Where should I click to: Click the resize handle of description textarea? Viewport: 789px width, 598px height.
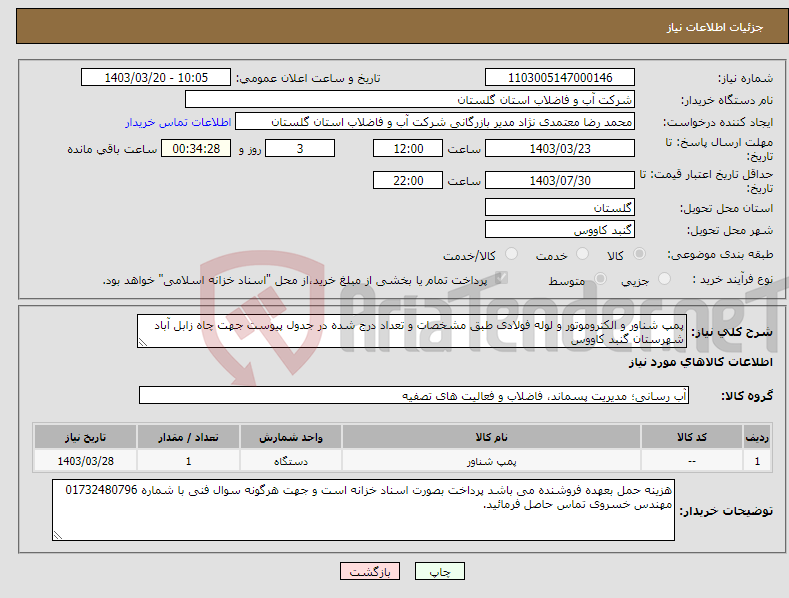click(x=143, y=342)
